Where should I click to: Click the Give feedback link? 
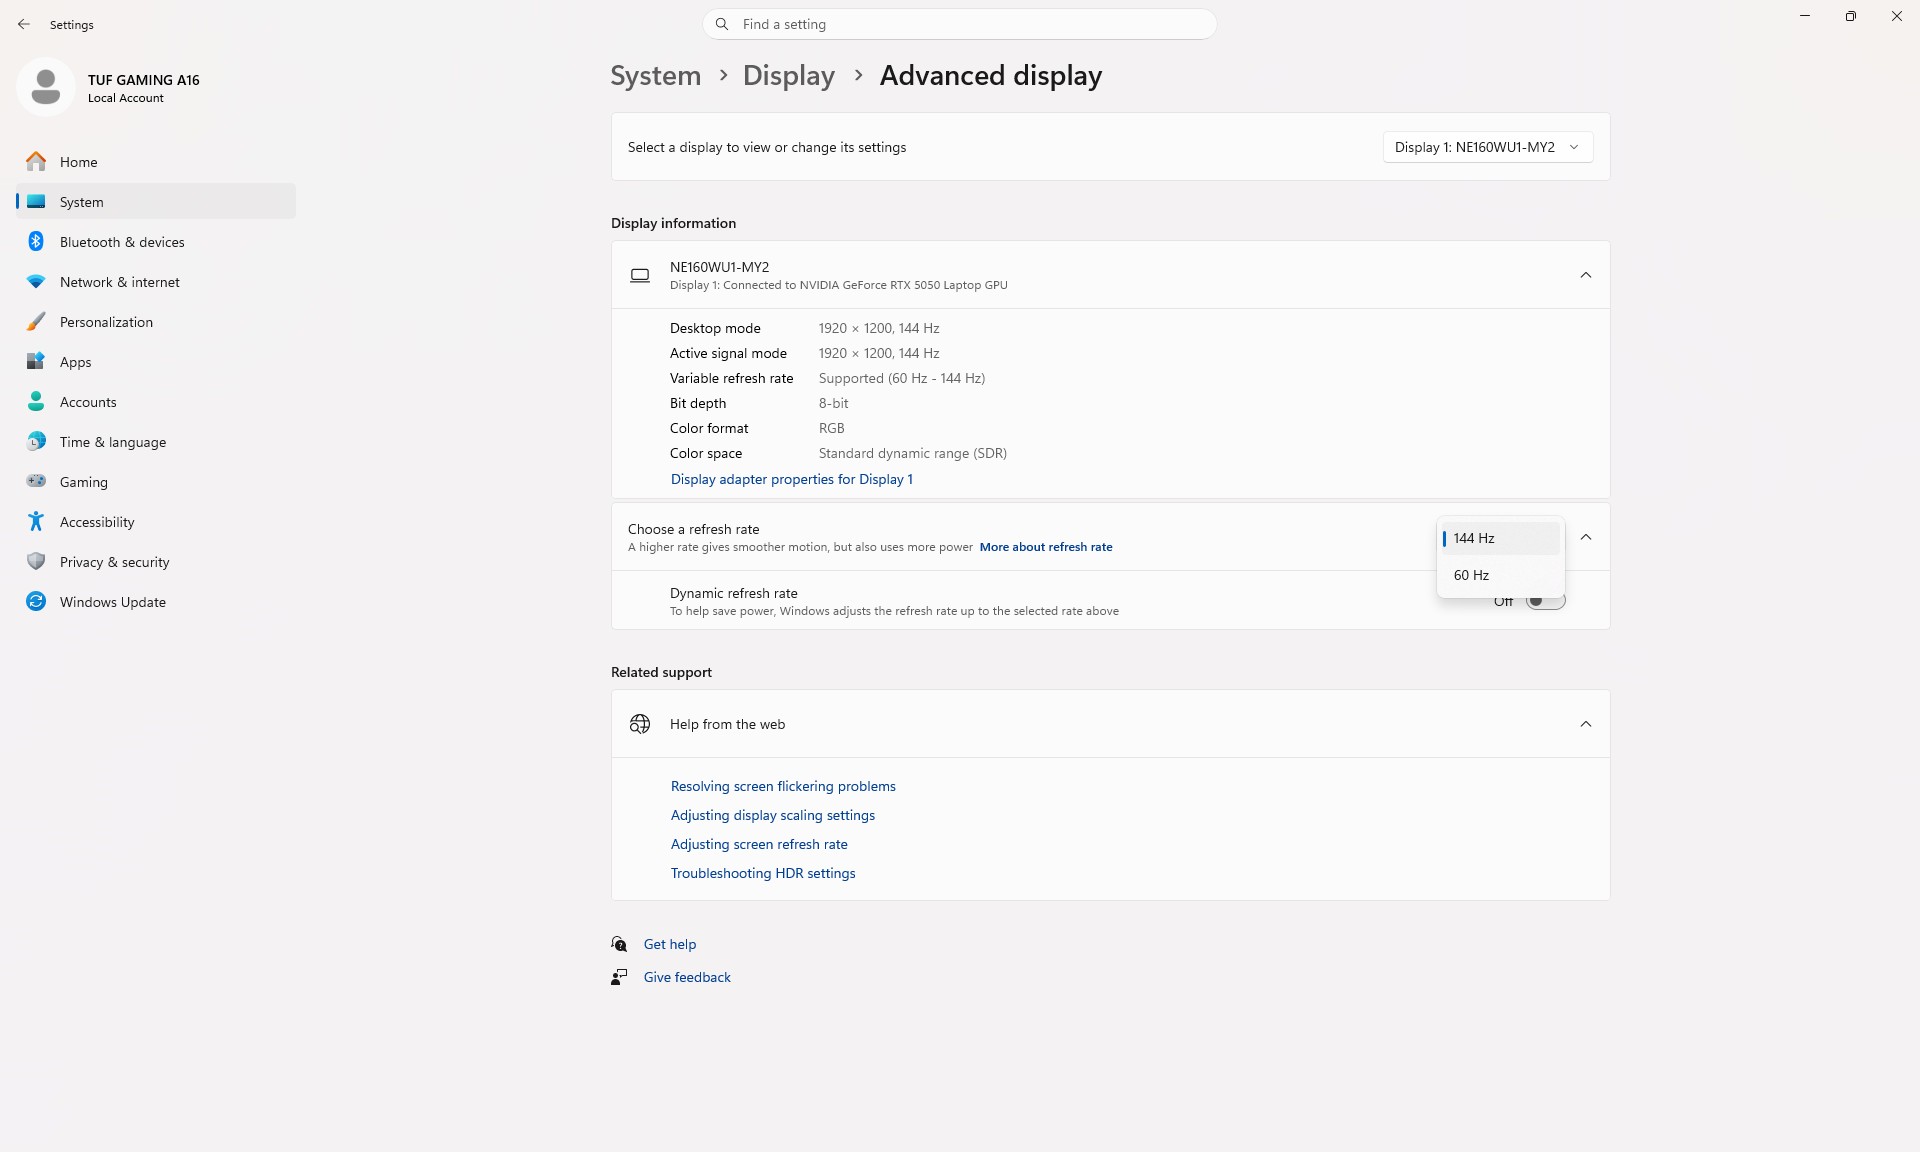[687, 977]
